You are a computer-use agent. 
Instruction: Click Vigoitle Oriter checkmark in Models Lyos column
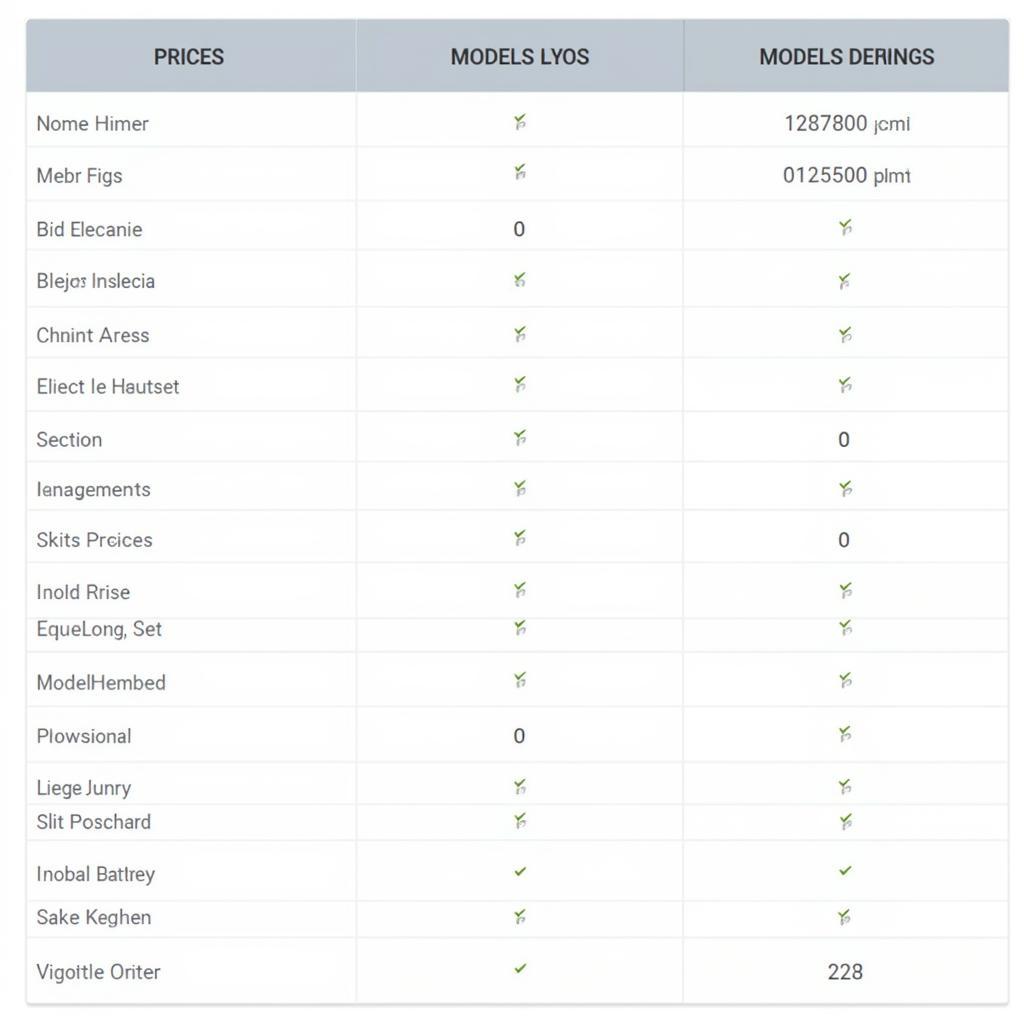[x=520, y=969]
